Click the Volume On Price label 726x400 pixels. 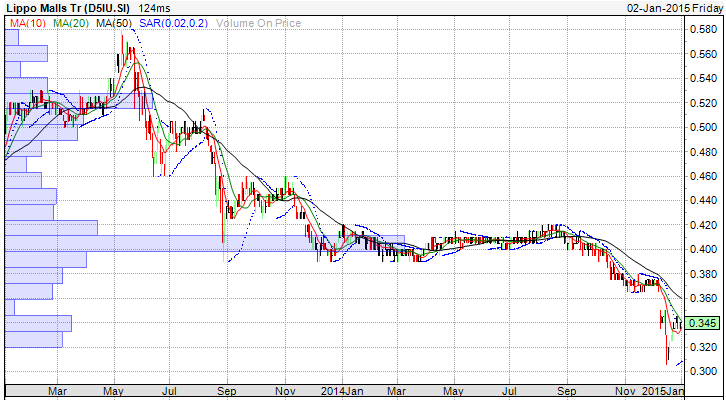coord(259,23)
